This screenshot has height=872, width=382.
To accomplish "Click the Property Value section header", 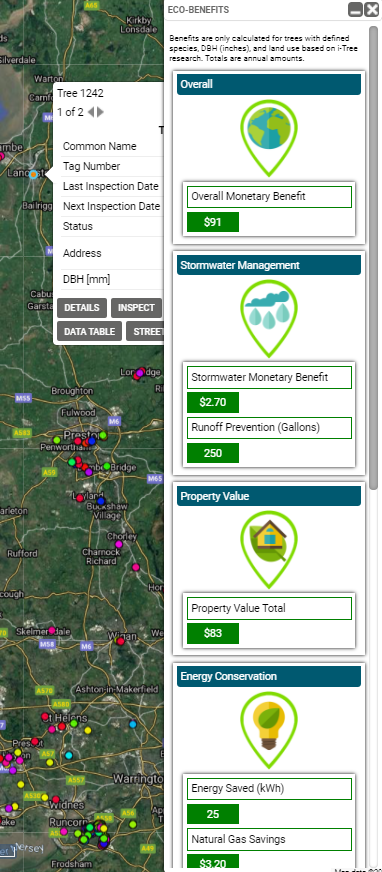I will click(269, 496).
